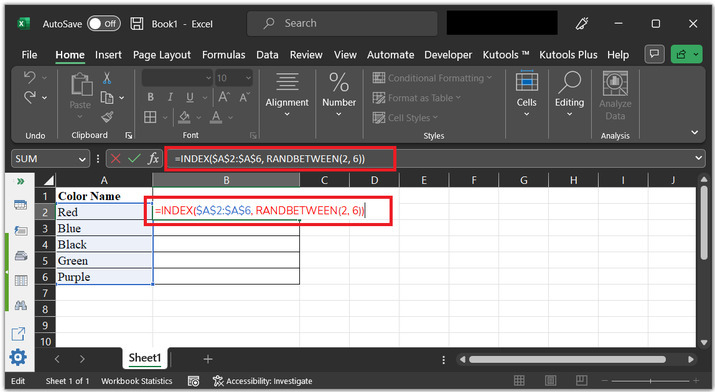715x392 pixels.
Task: Click the Copy icon
Action: pos(107,98)
